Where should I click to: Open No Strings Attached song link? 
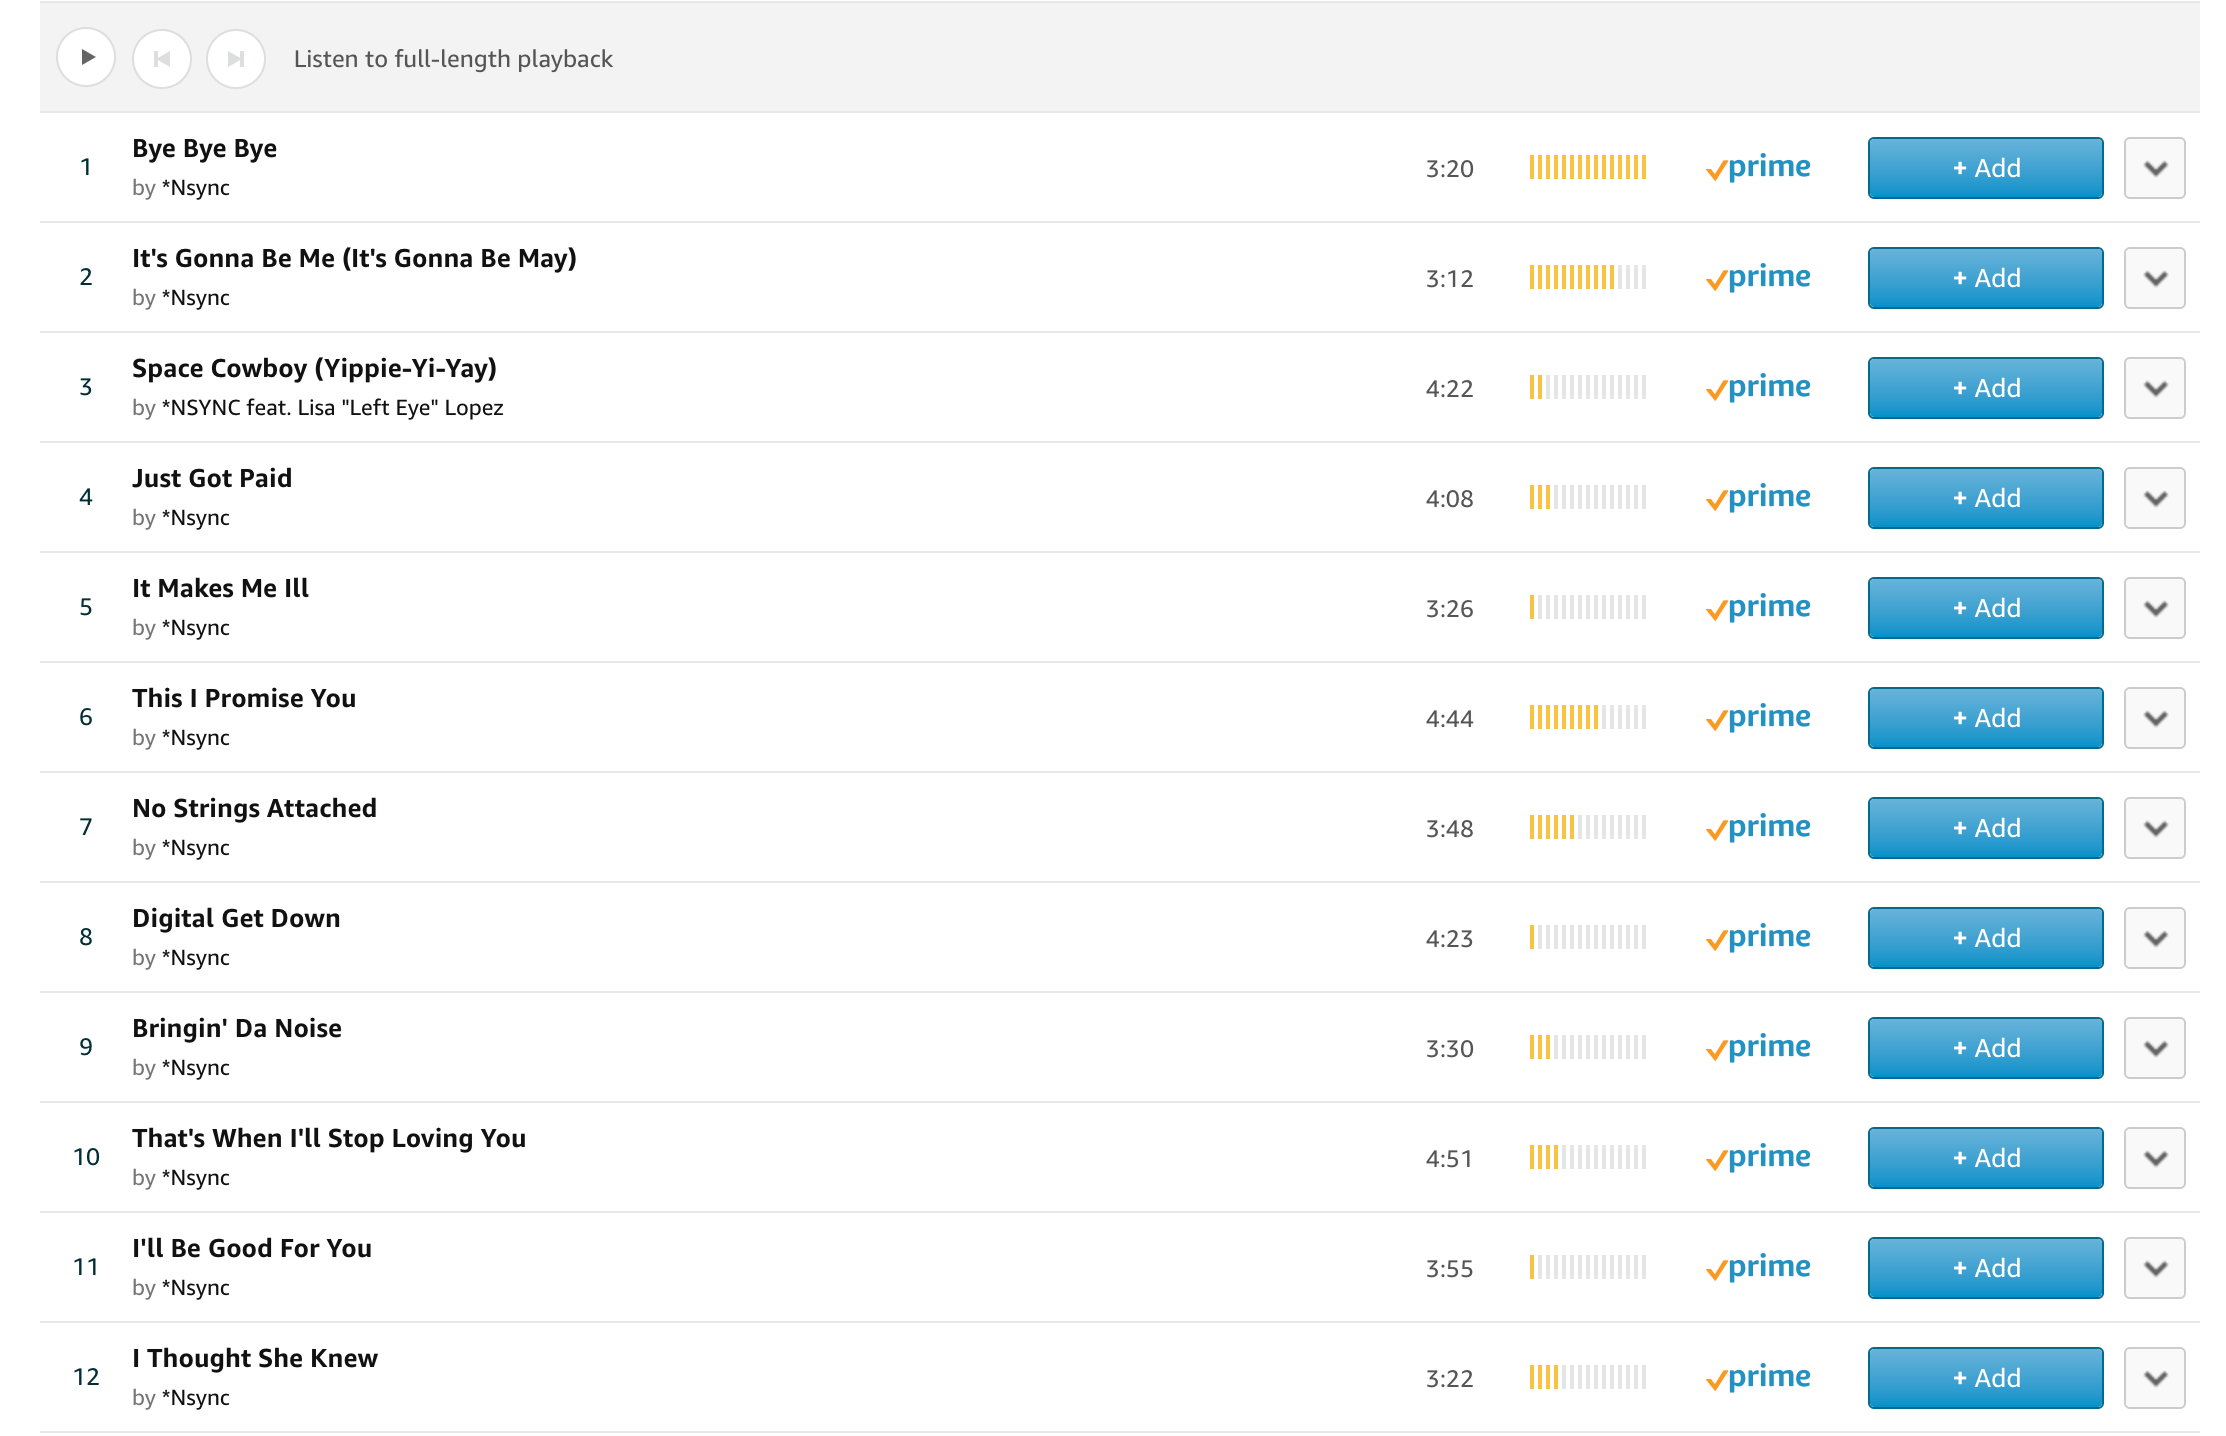[255, 809]
